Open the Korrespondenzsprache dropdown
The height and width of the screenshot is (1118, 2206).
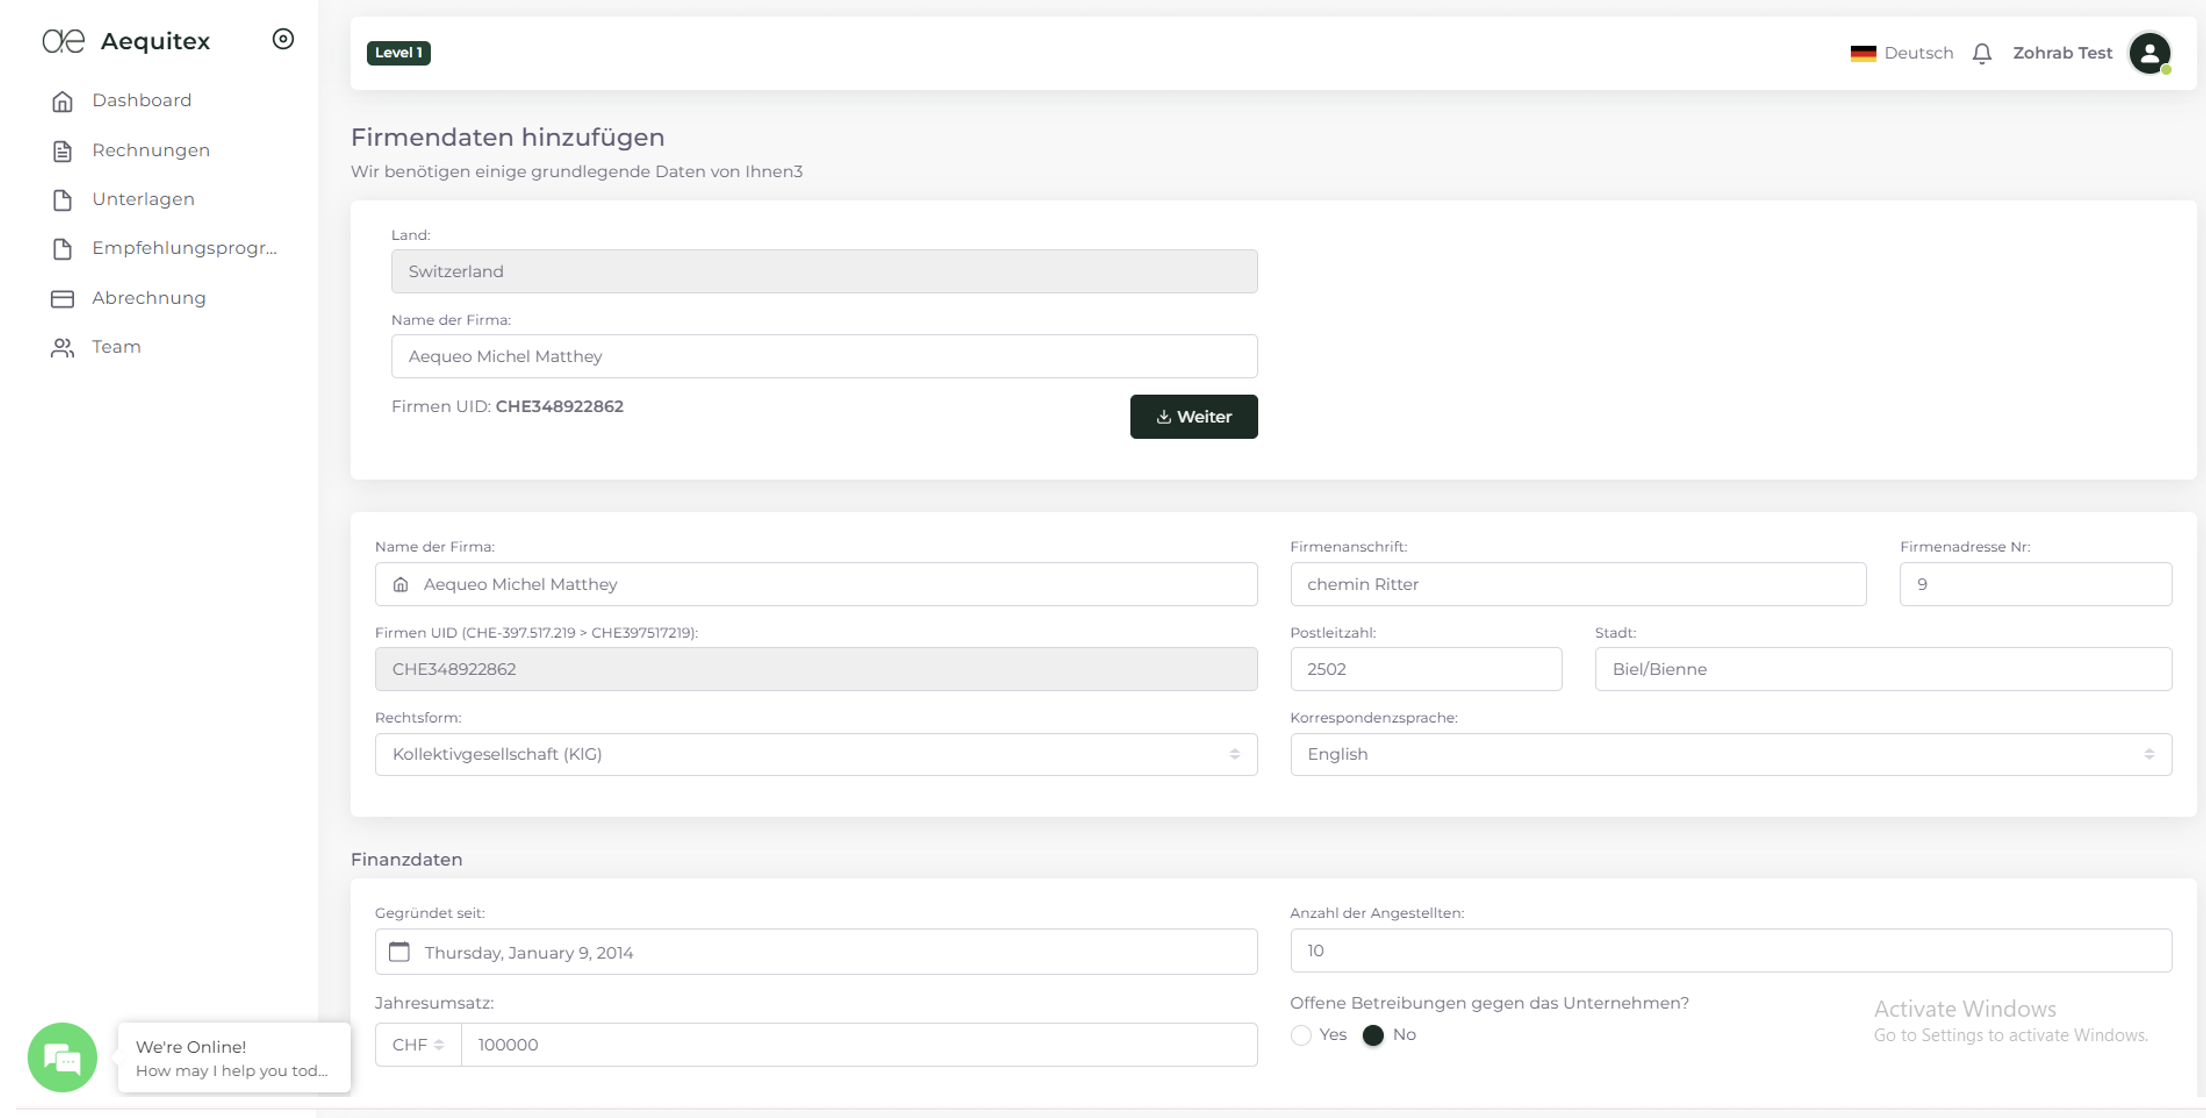pyautogui.click(x=1730, y=754)
